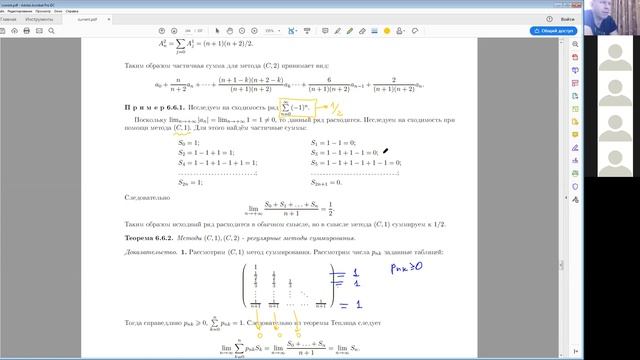Open the pink Edit PDF tool
The image size is (640, 360).
(x=575, y=83)
